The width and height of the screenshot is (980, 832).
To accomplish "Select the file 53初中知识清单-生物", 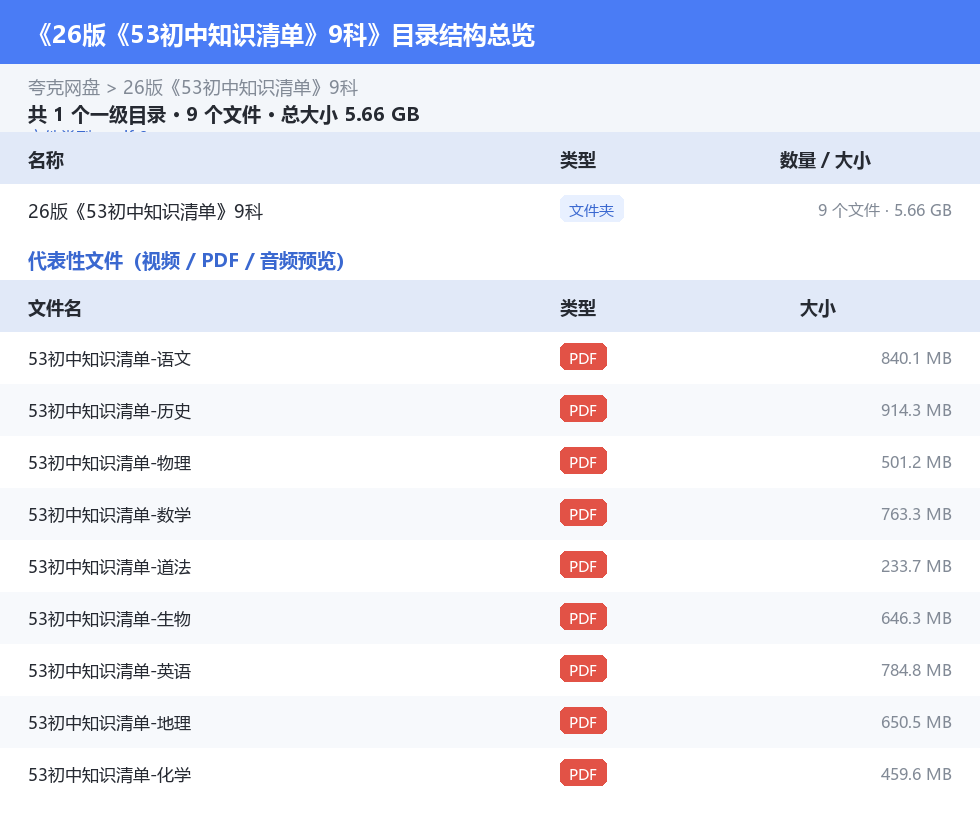I will pyautogui.click(x=109, y=618).
